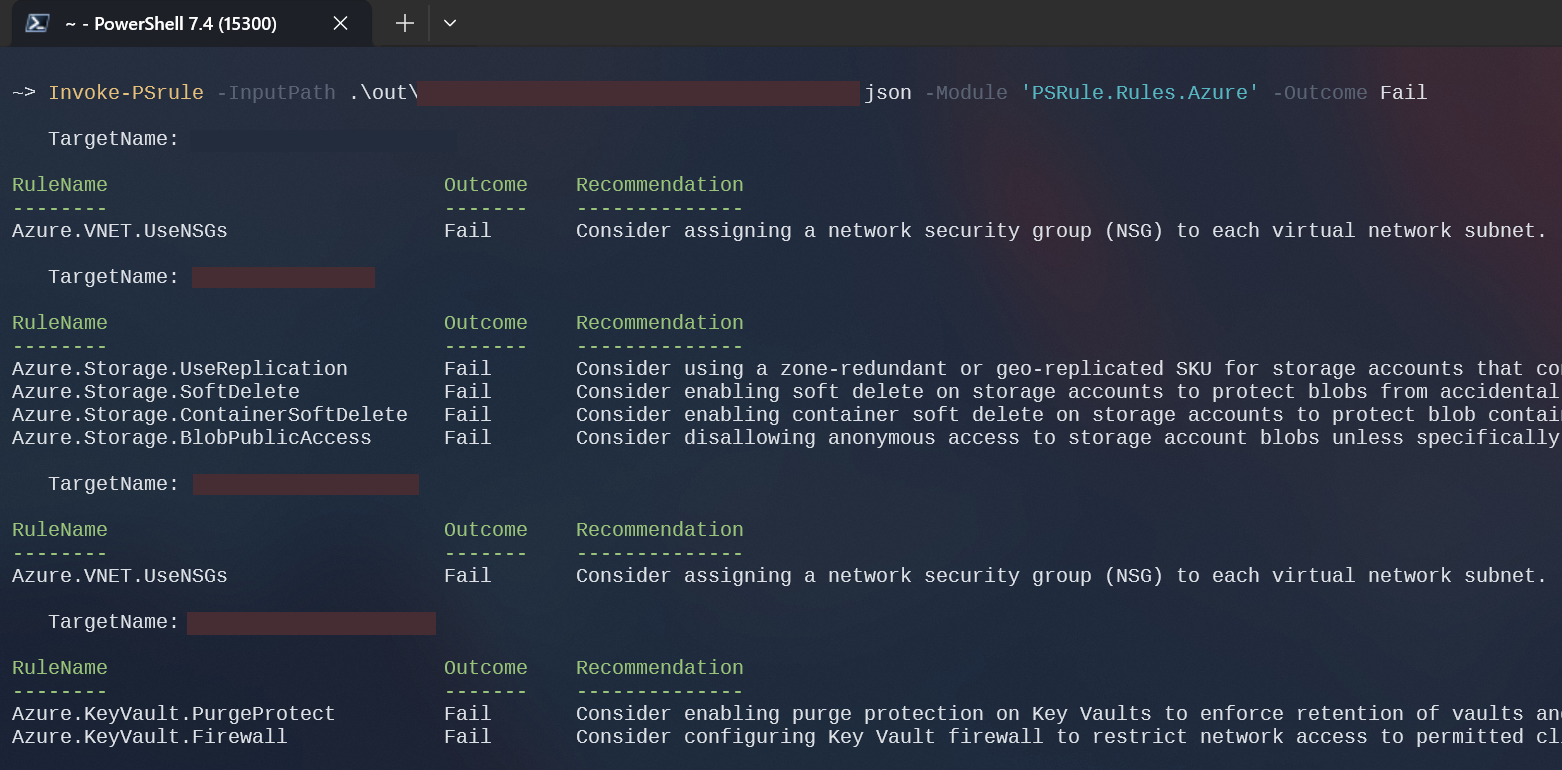
Task: Click Azure.Storage.UseReplication rule name
Action: point(180,369)
